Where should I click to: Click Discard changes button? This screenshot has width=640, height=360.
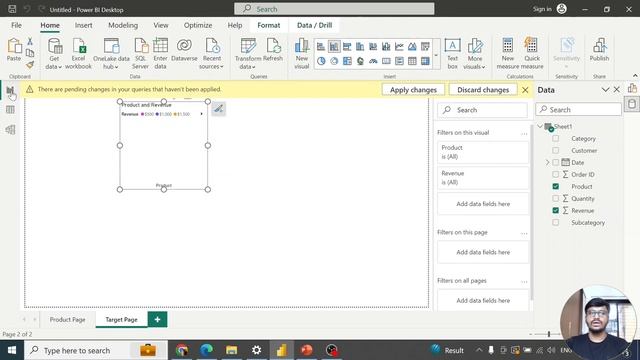click(483, 90)
